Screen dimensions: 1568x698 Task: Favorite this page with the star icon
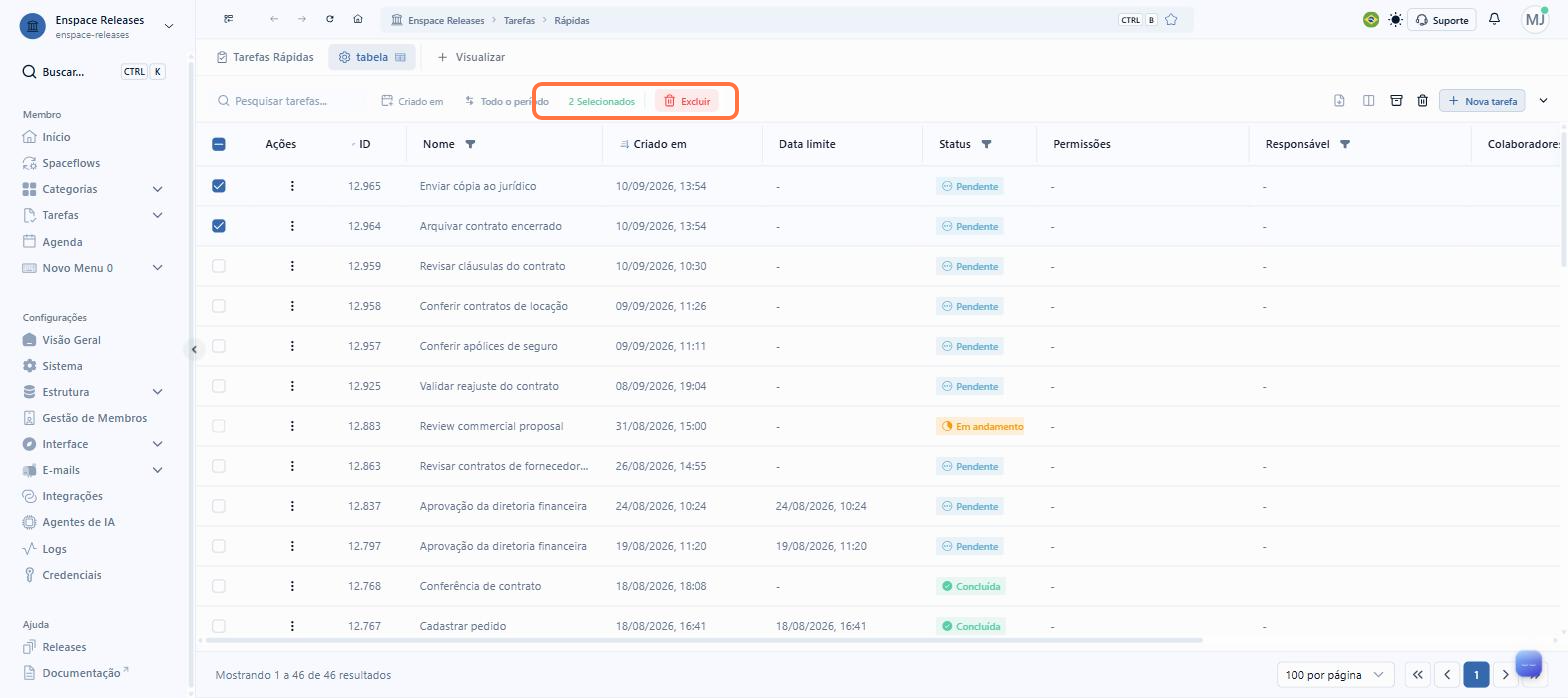1171,20
